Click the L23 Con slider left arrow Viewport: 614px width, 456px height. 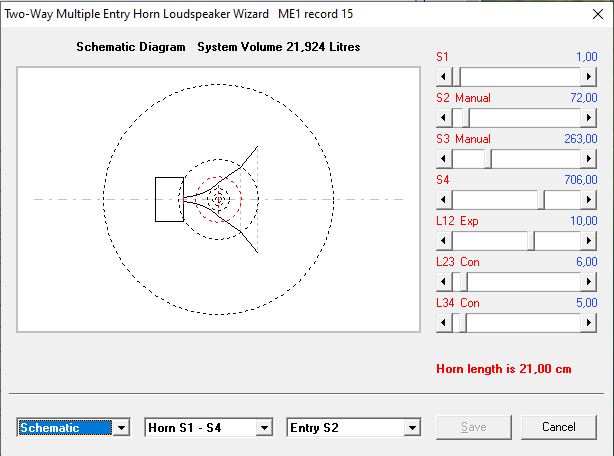(444, 282)
